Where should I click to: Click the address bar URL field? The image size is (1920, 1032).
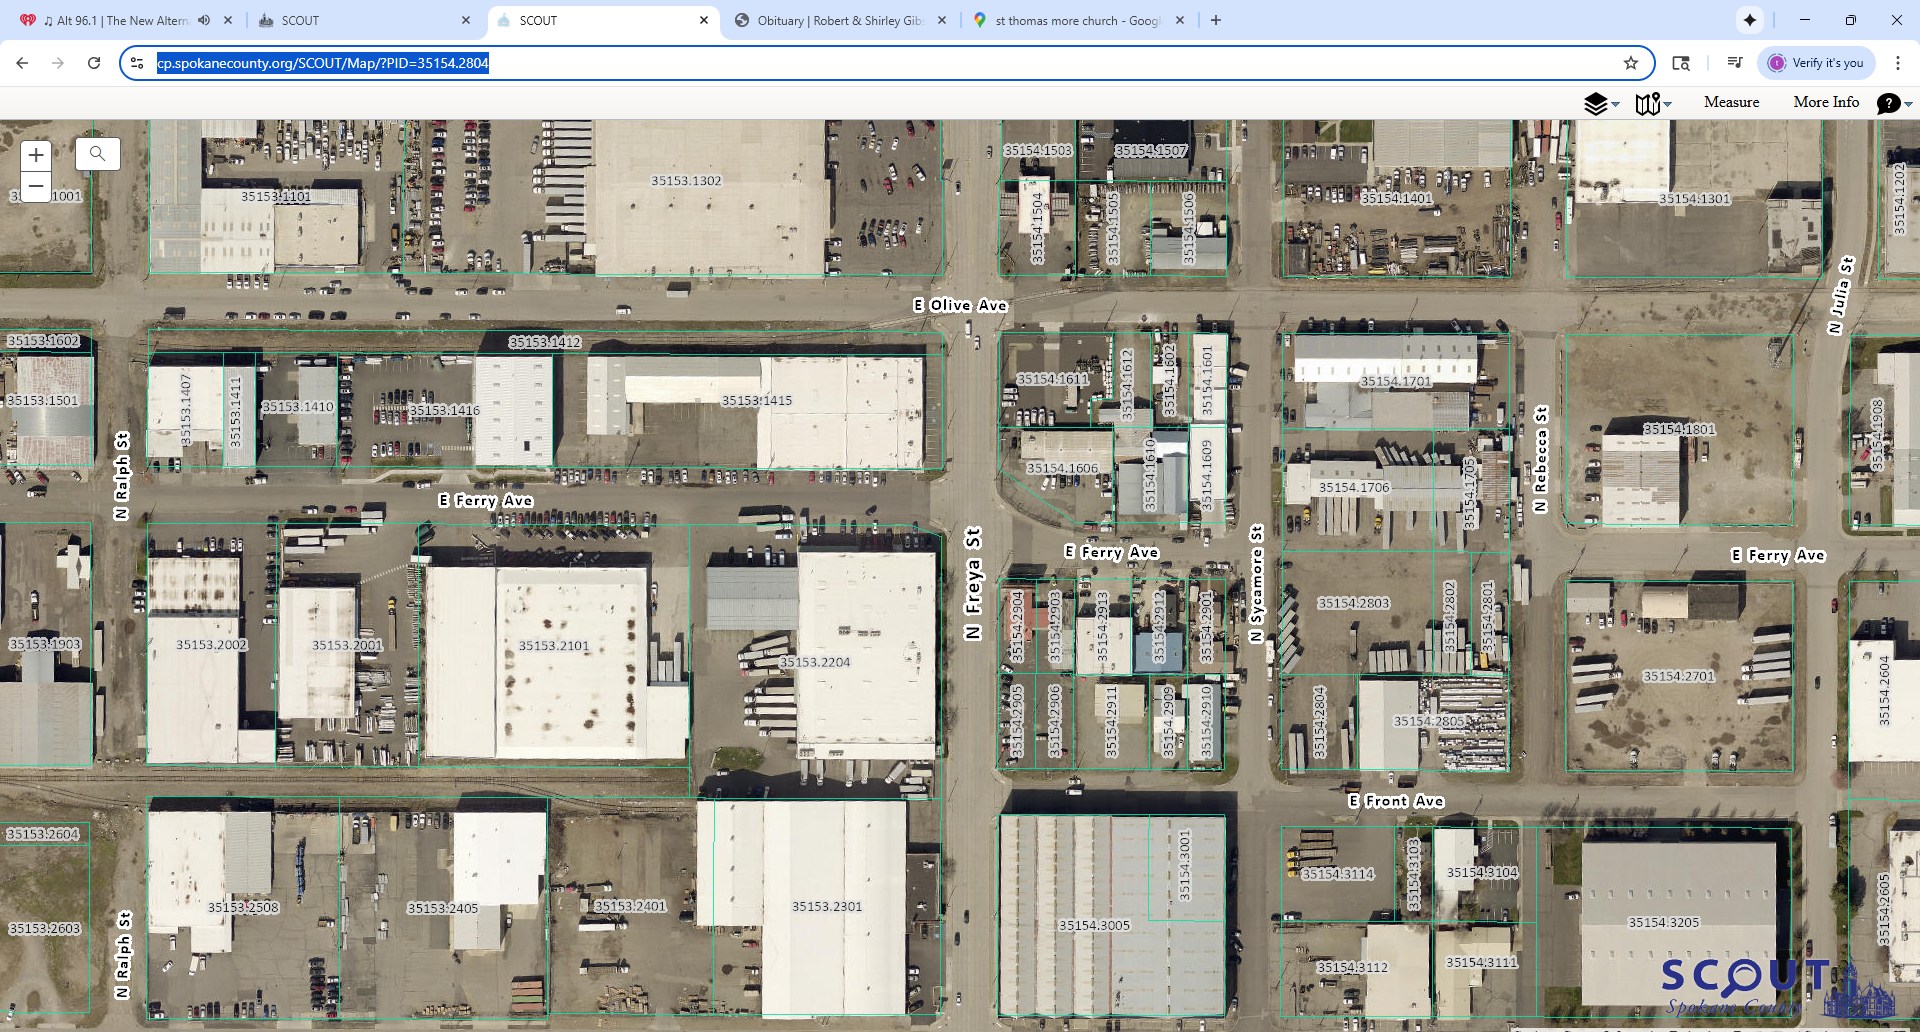click(x=885, y=63)
